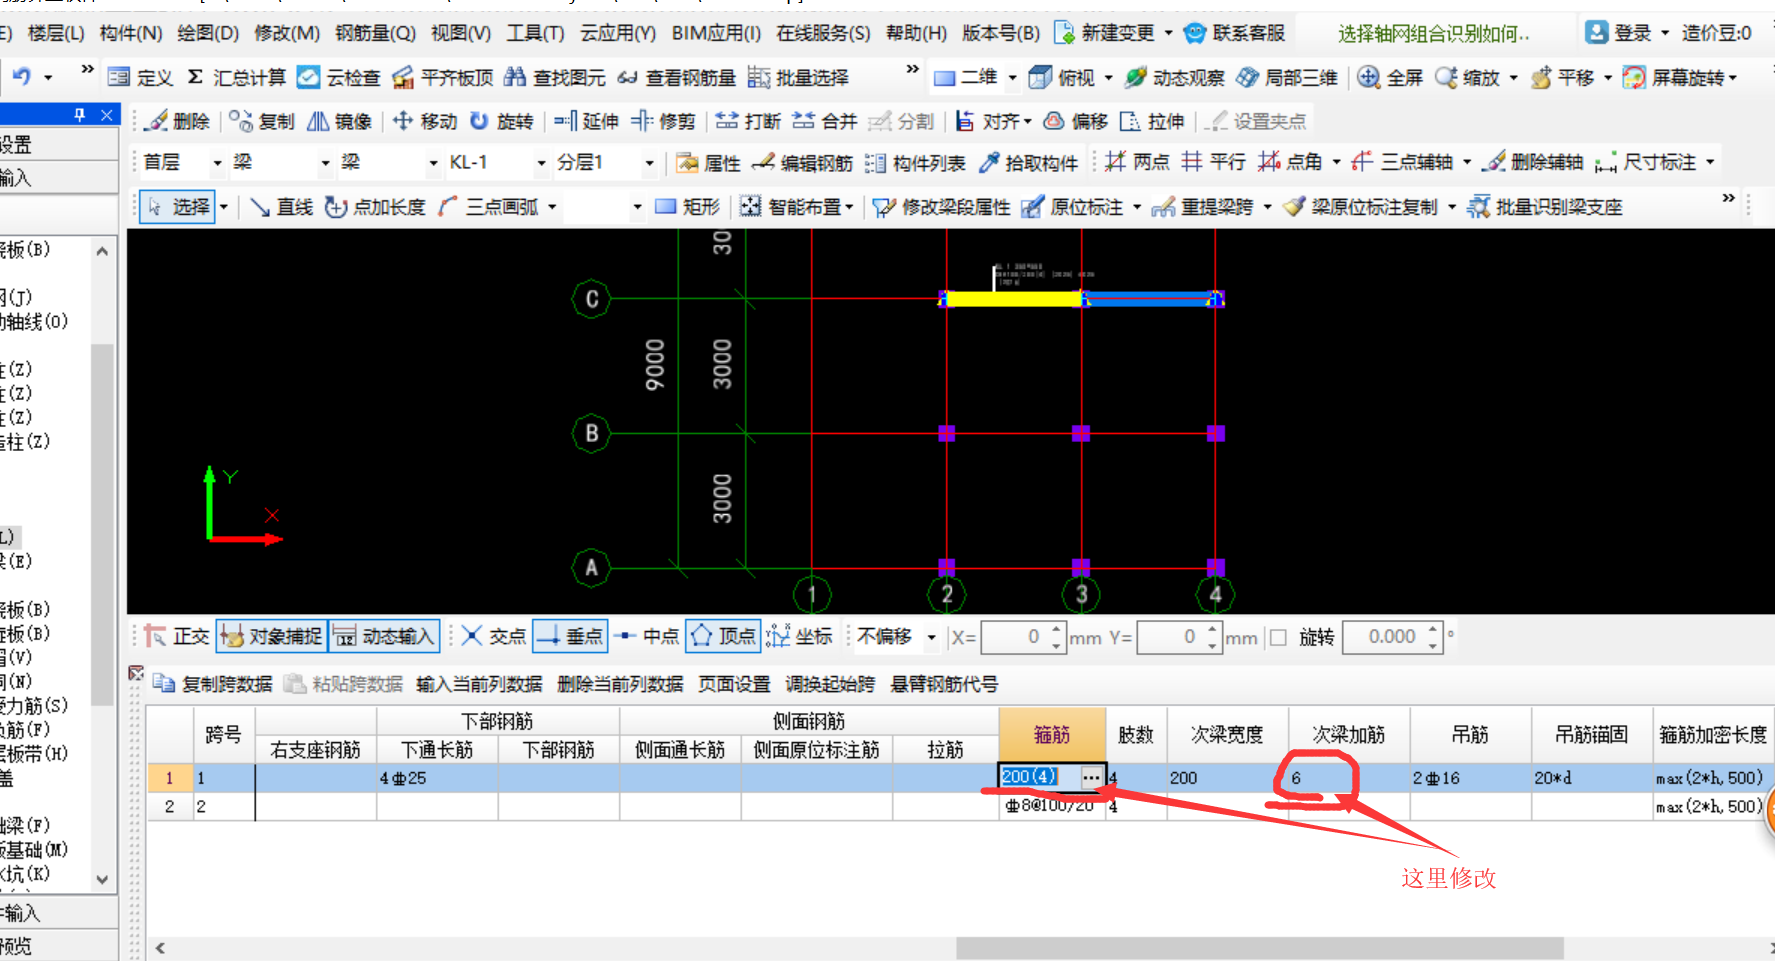Toggle 顶点 vertex snap
Viewport: 1775px width, 961px height.
coord(723,636)
